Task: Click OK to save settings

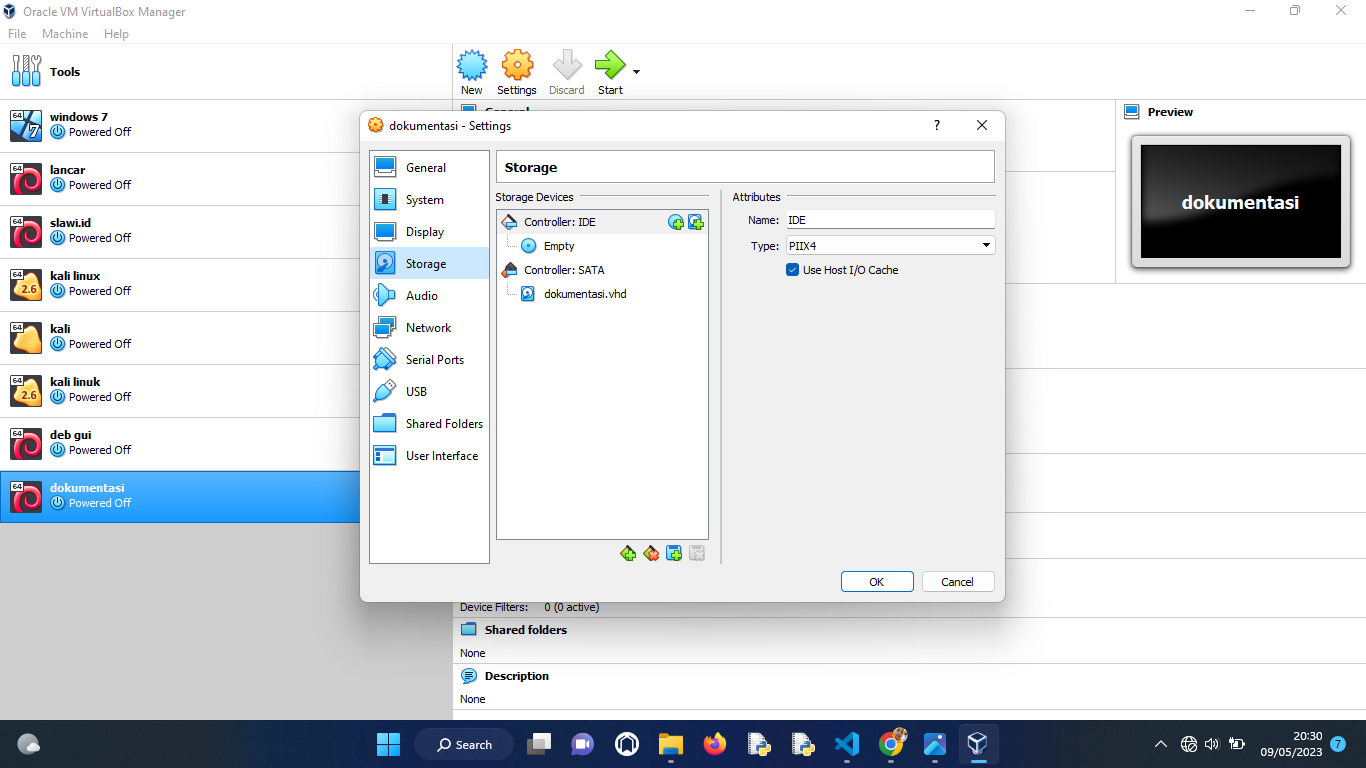Action: point(877,582)
